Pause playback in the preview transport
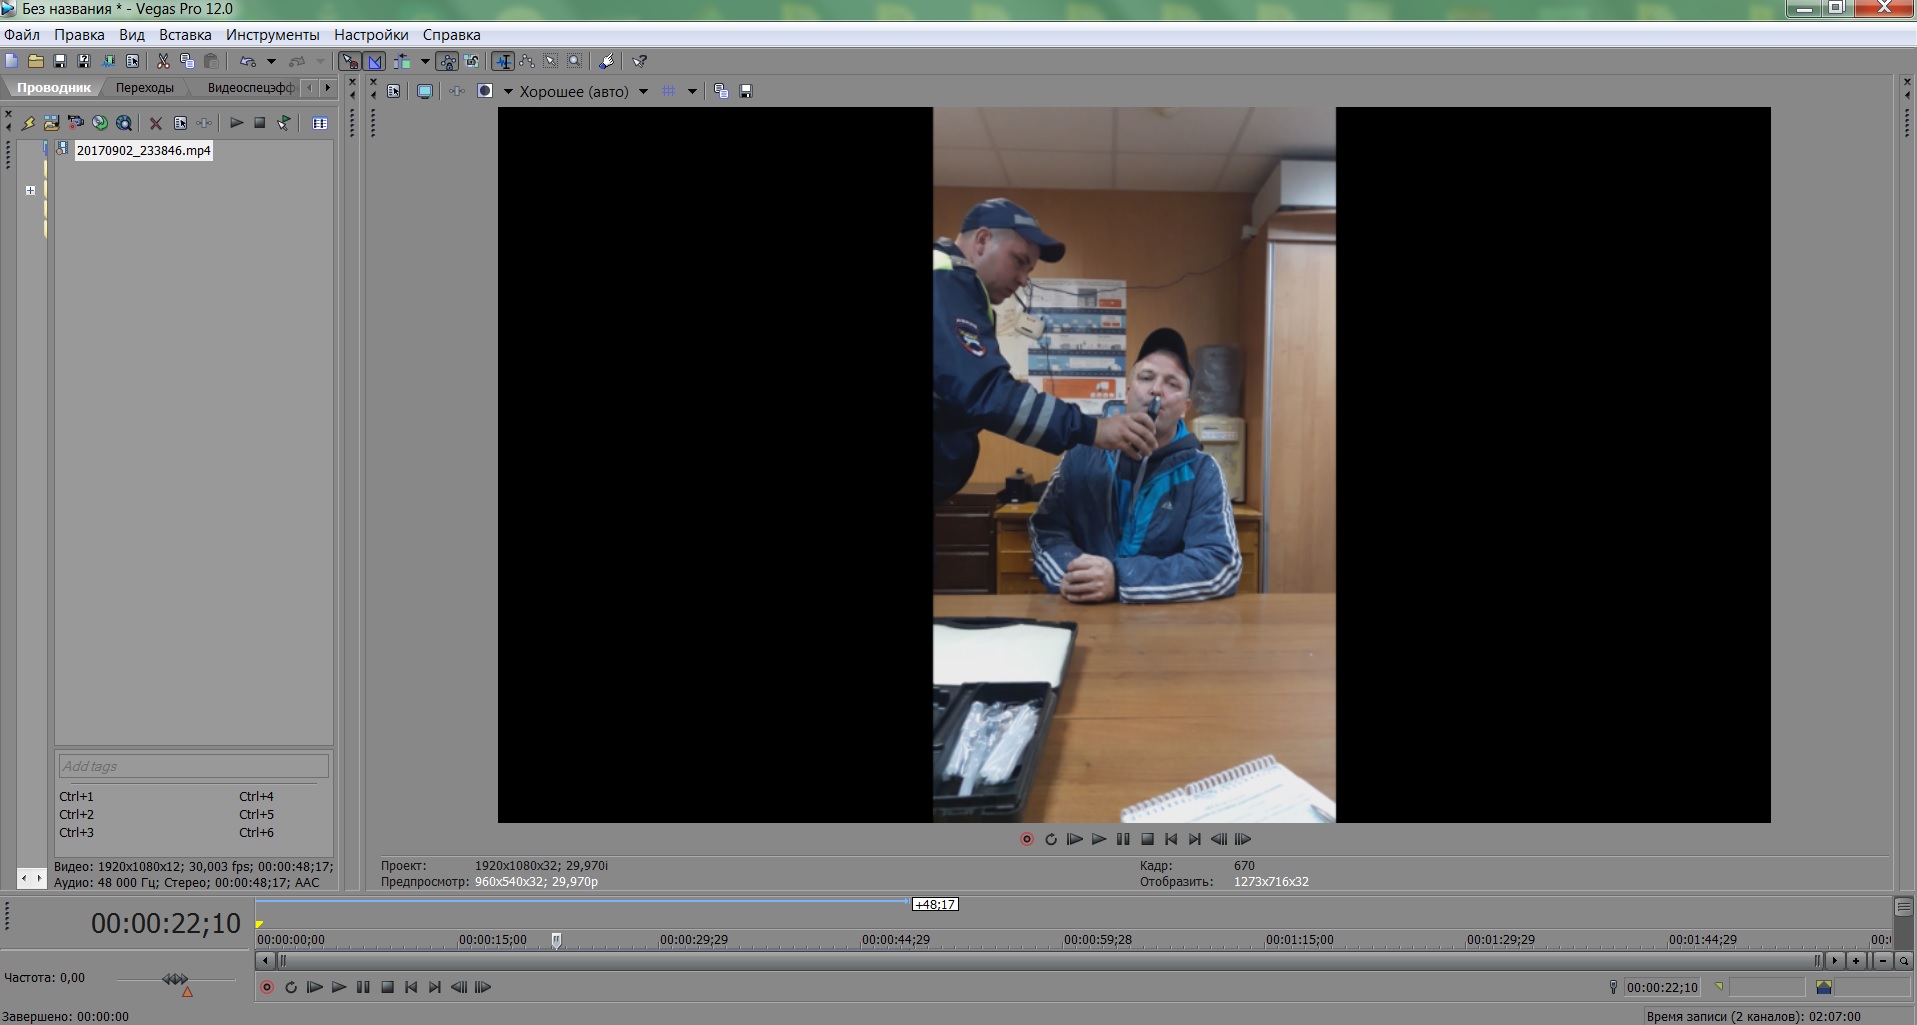 click(x=1123, y=839)
